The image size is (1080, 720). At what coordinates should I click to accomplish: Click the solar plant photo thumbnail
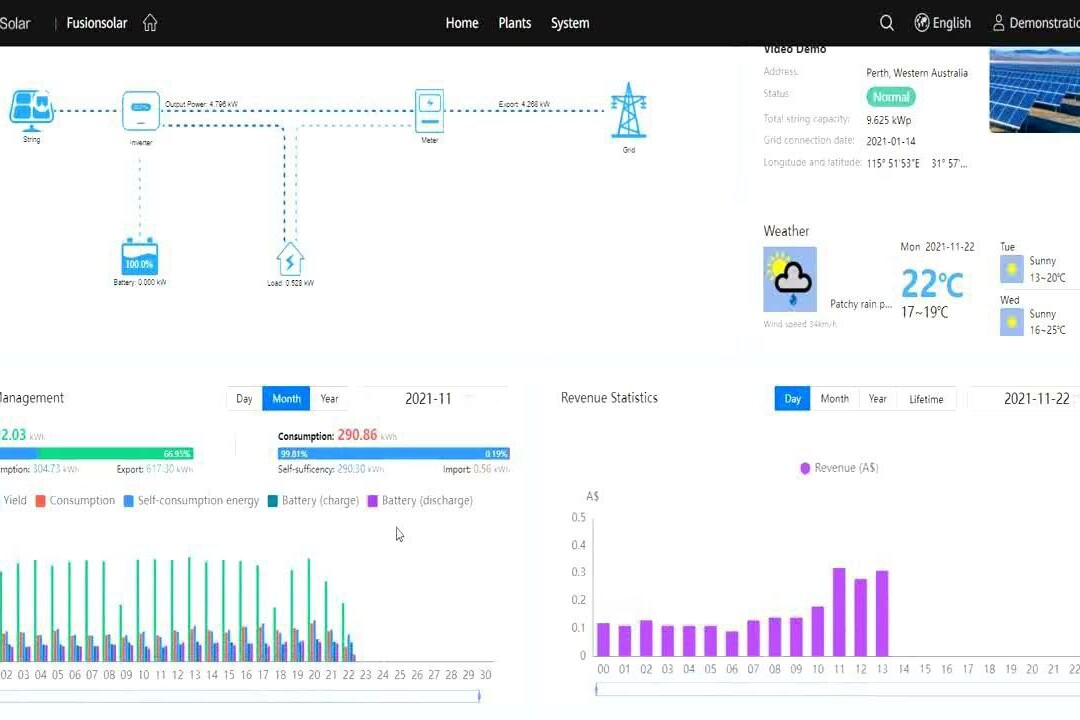[1034, 90]
